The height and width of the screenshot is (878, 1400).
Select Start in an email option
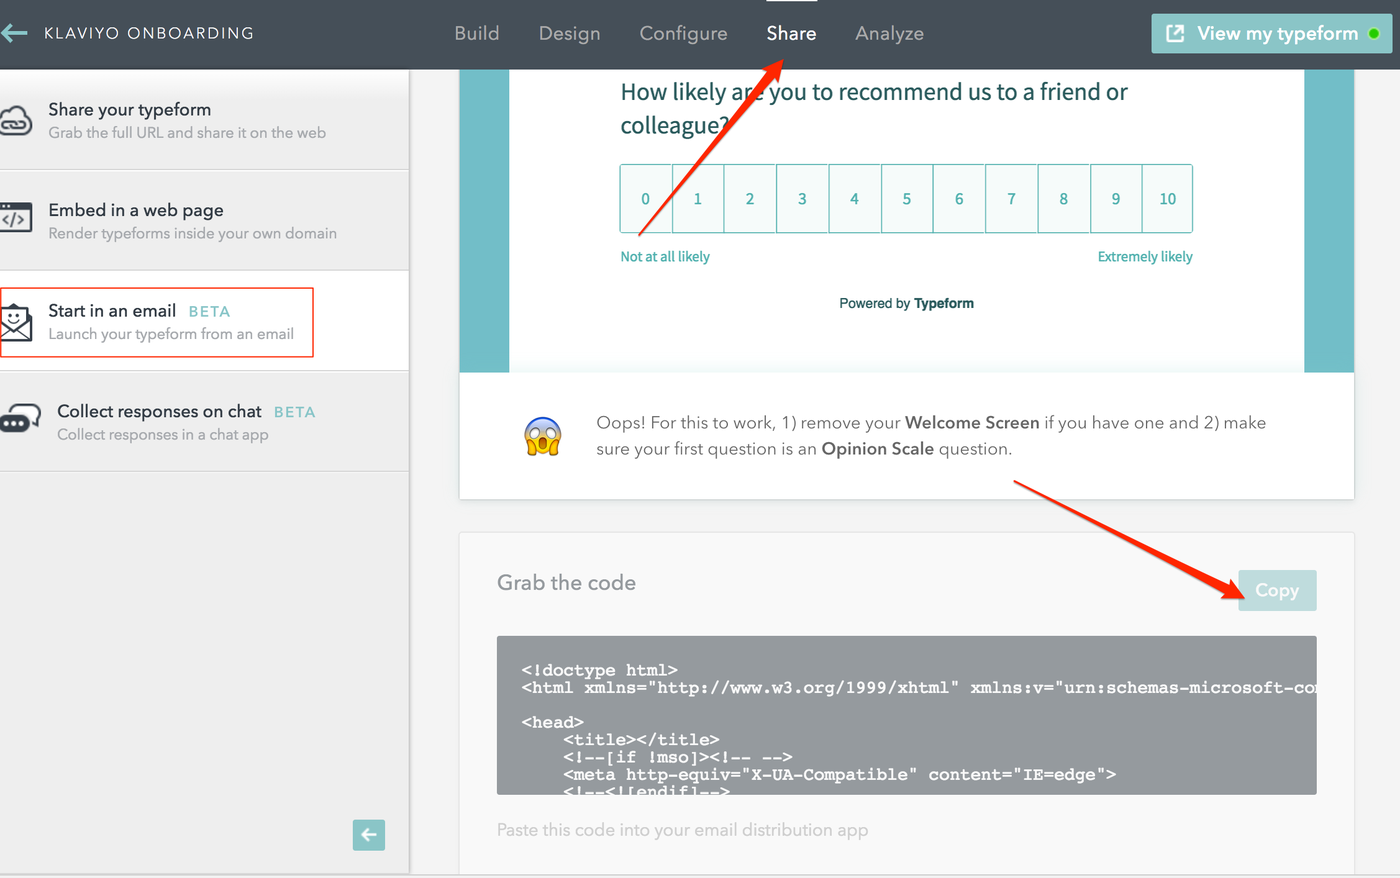tap(204, 321)
